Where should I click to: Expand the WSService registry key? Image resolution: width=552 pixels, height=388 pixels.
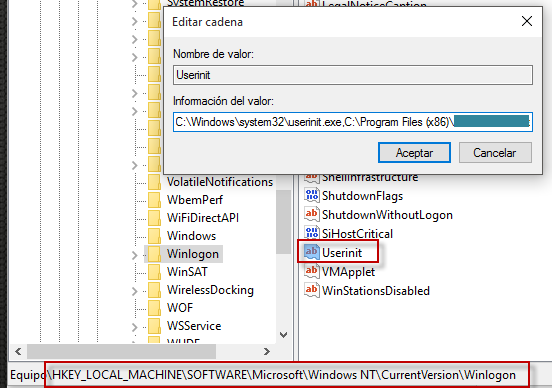coord(134,327)
